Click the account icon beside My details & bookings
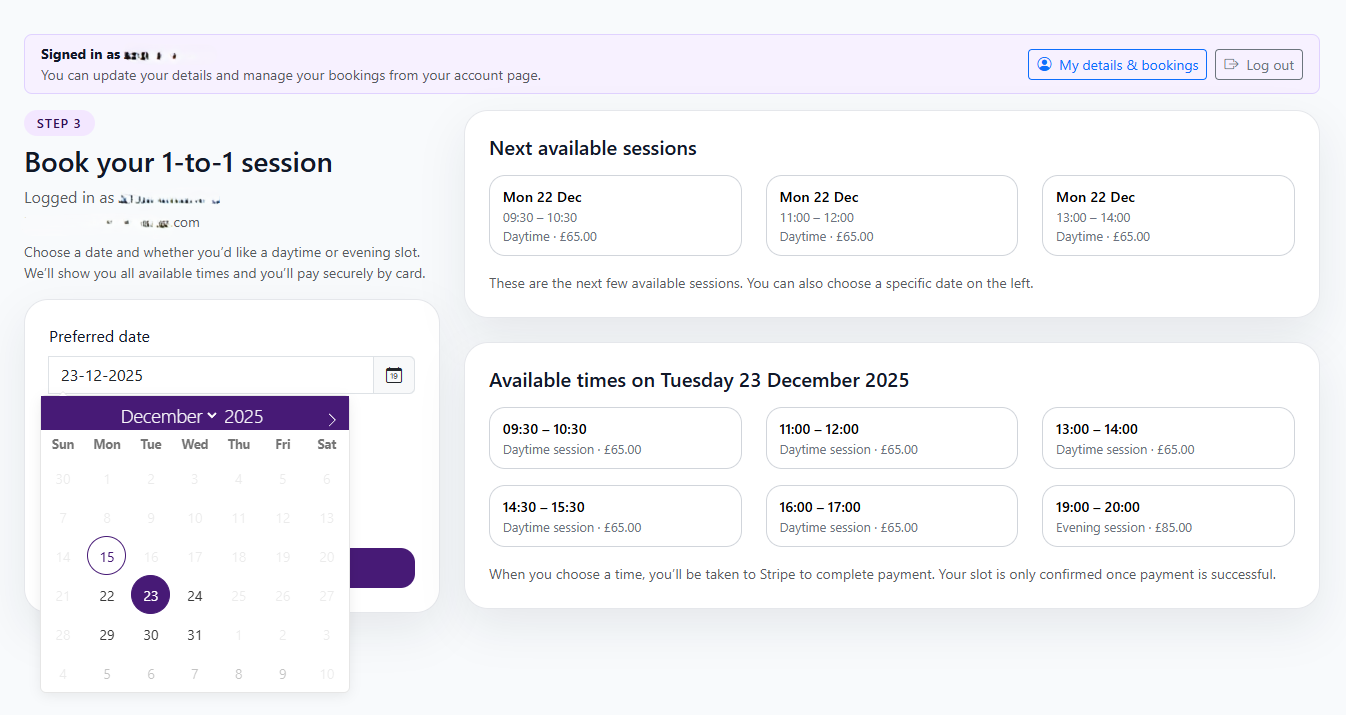This screenshot has height=715, width=1346. (1044, 64)
